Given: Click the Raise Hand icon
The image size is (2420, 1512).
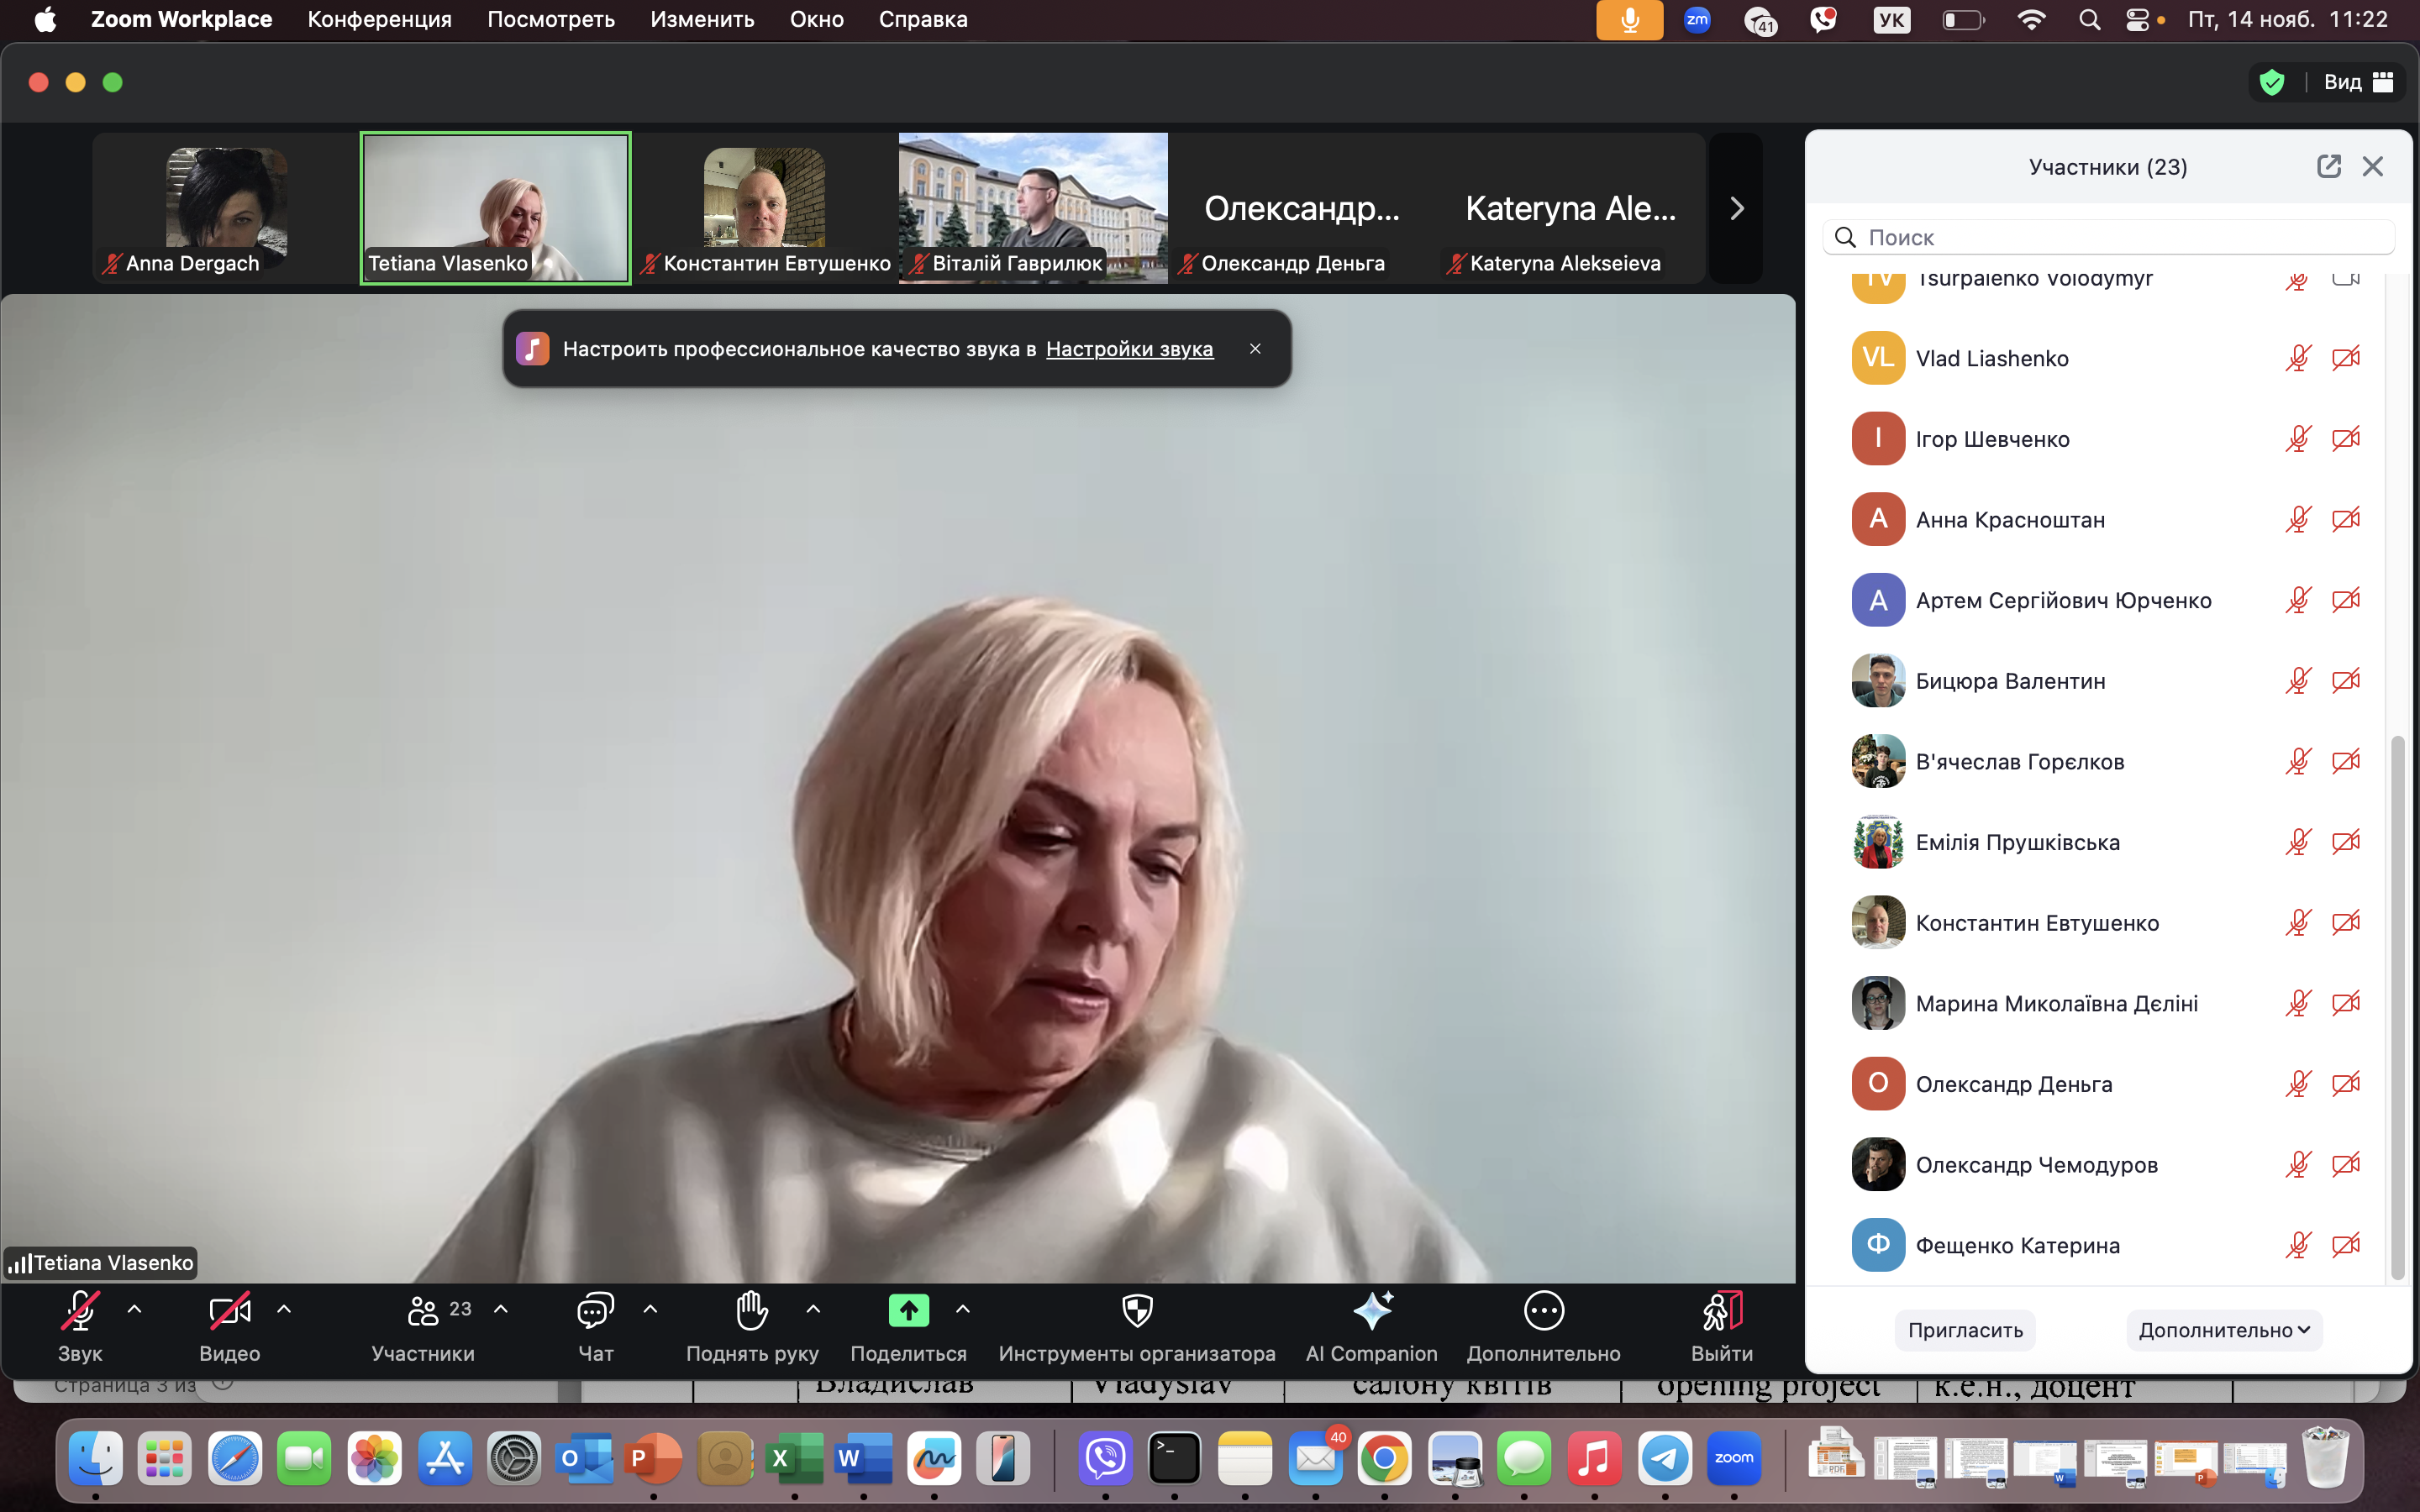Looking at the screenshot, I should 751,1310.
